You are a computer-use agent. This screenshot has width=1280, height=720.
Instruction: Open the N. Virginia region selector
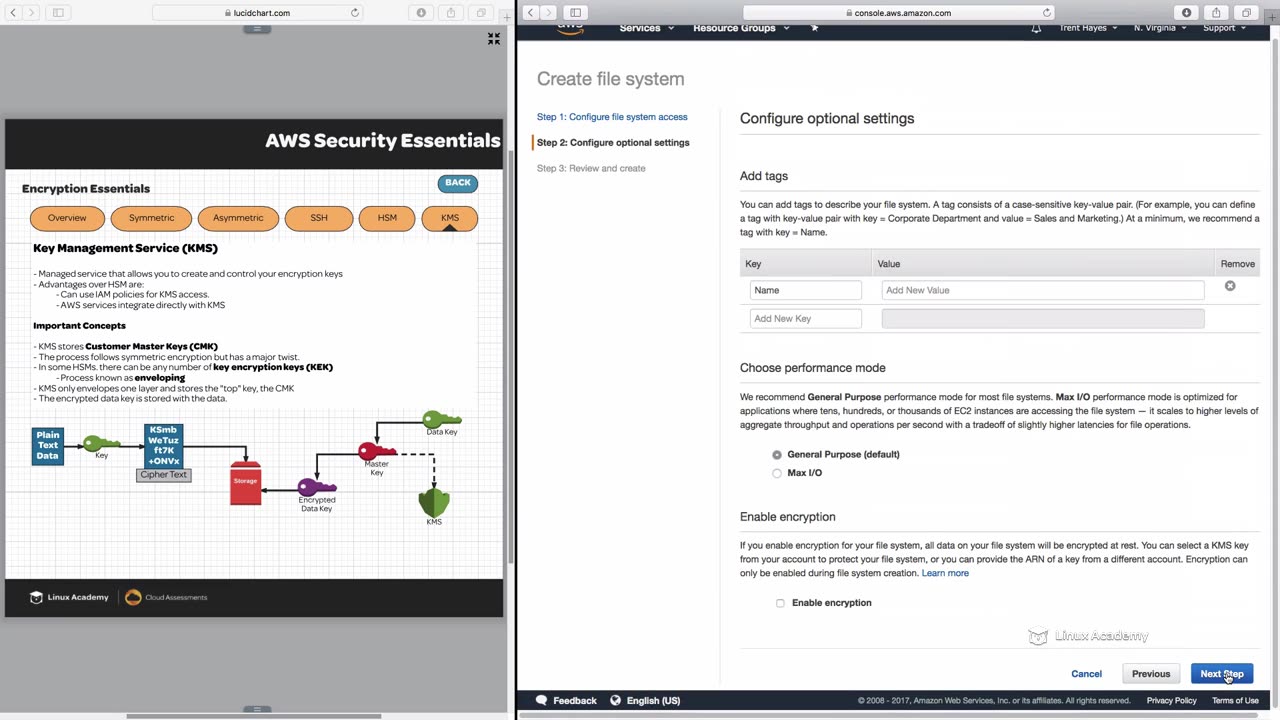[1160, 28]
